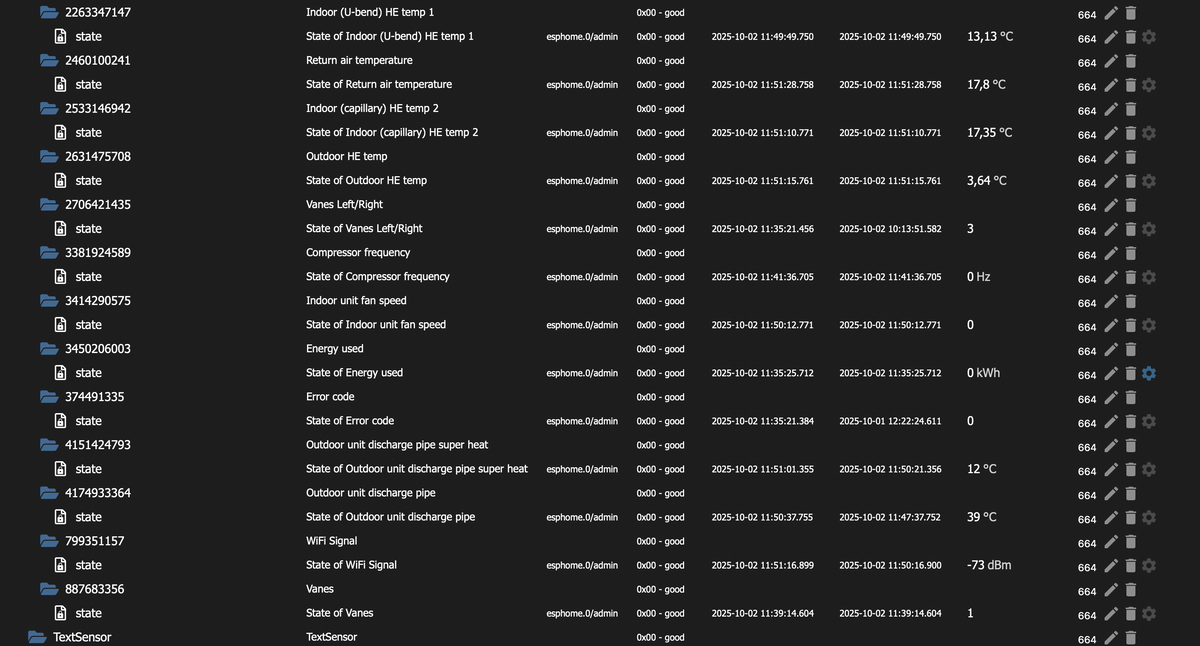Select the state item under 3381924589

point(88,277)
